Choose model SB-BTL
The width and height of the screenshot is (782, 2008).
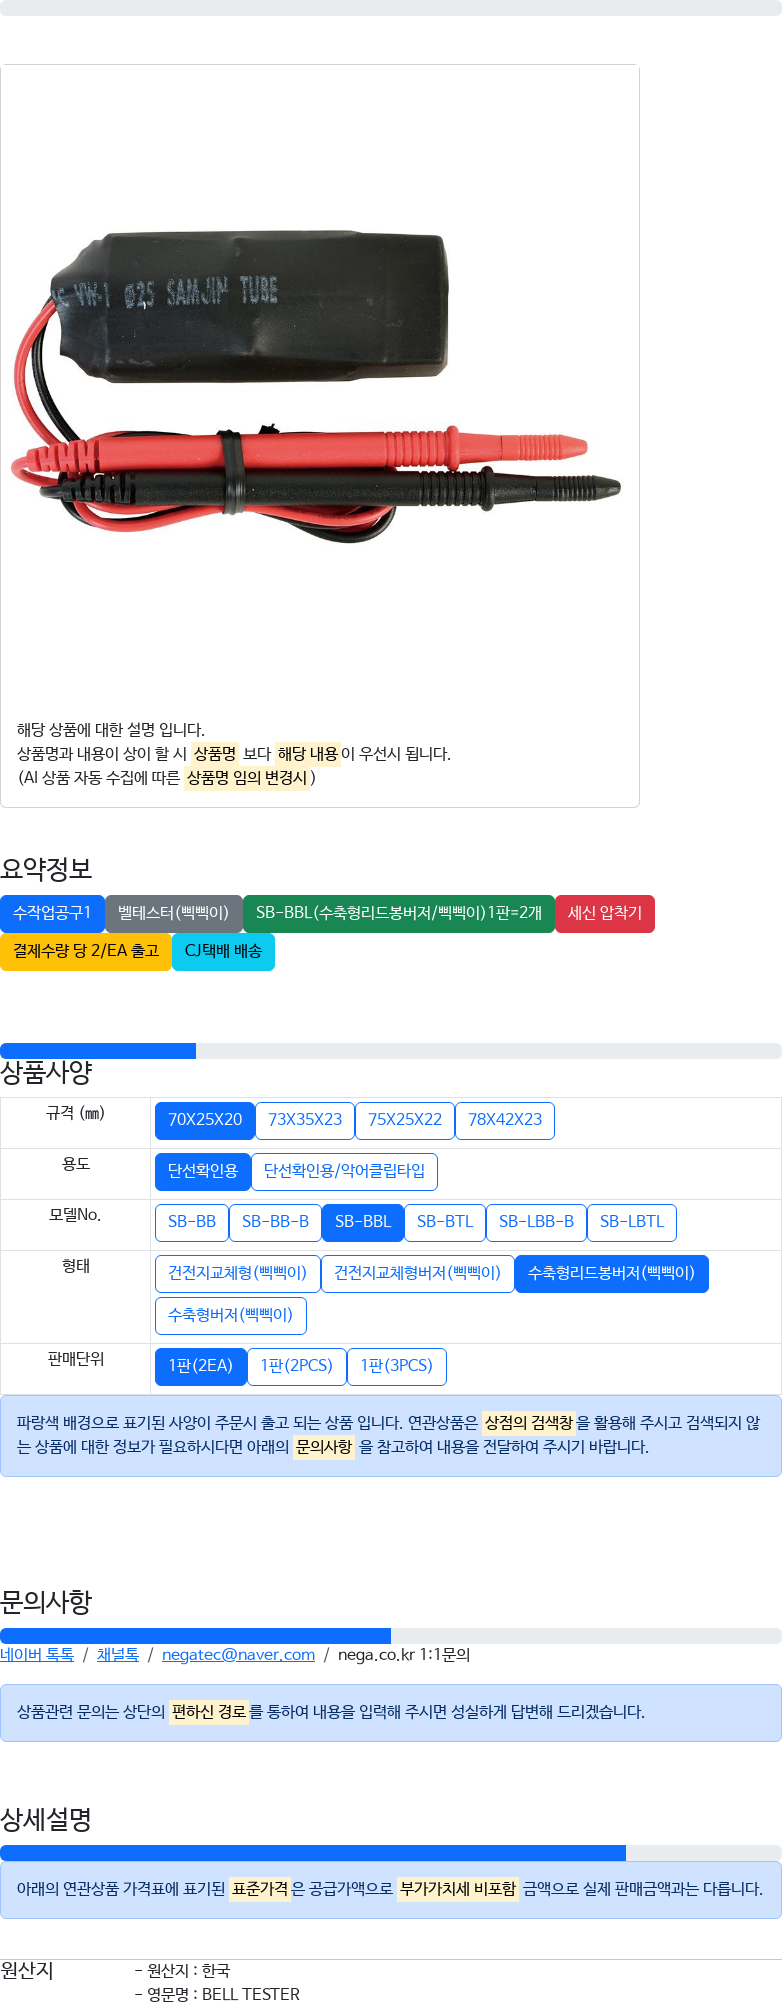pyautogui.click(x=445, y=1222)
